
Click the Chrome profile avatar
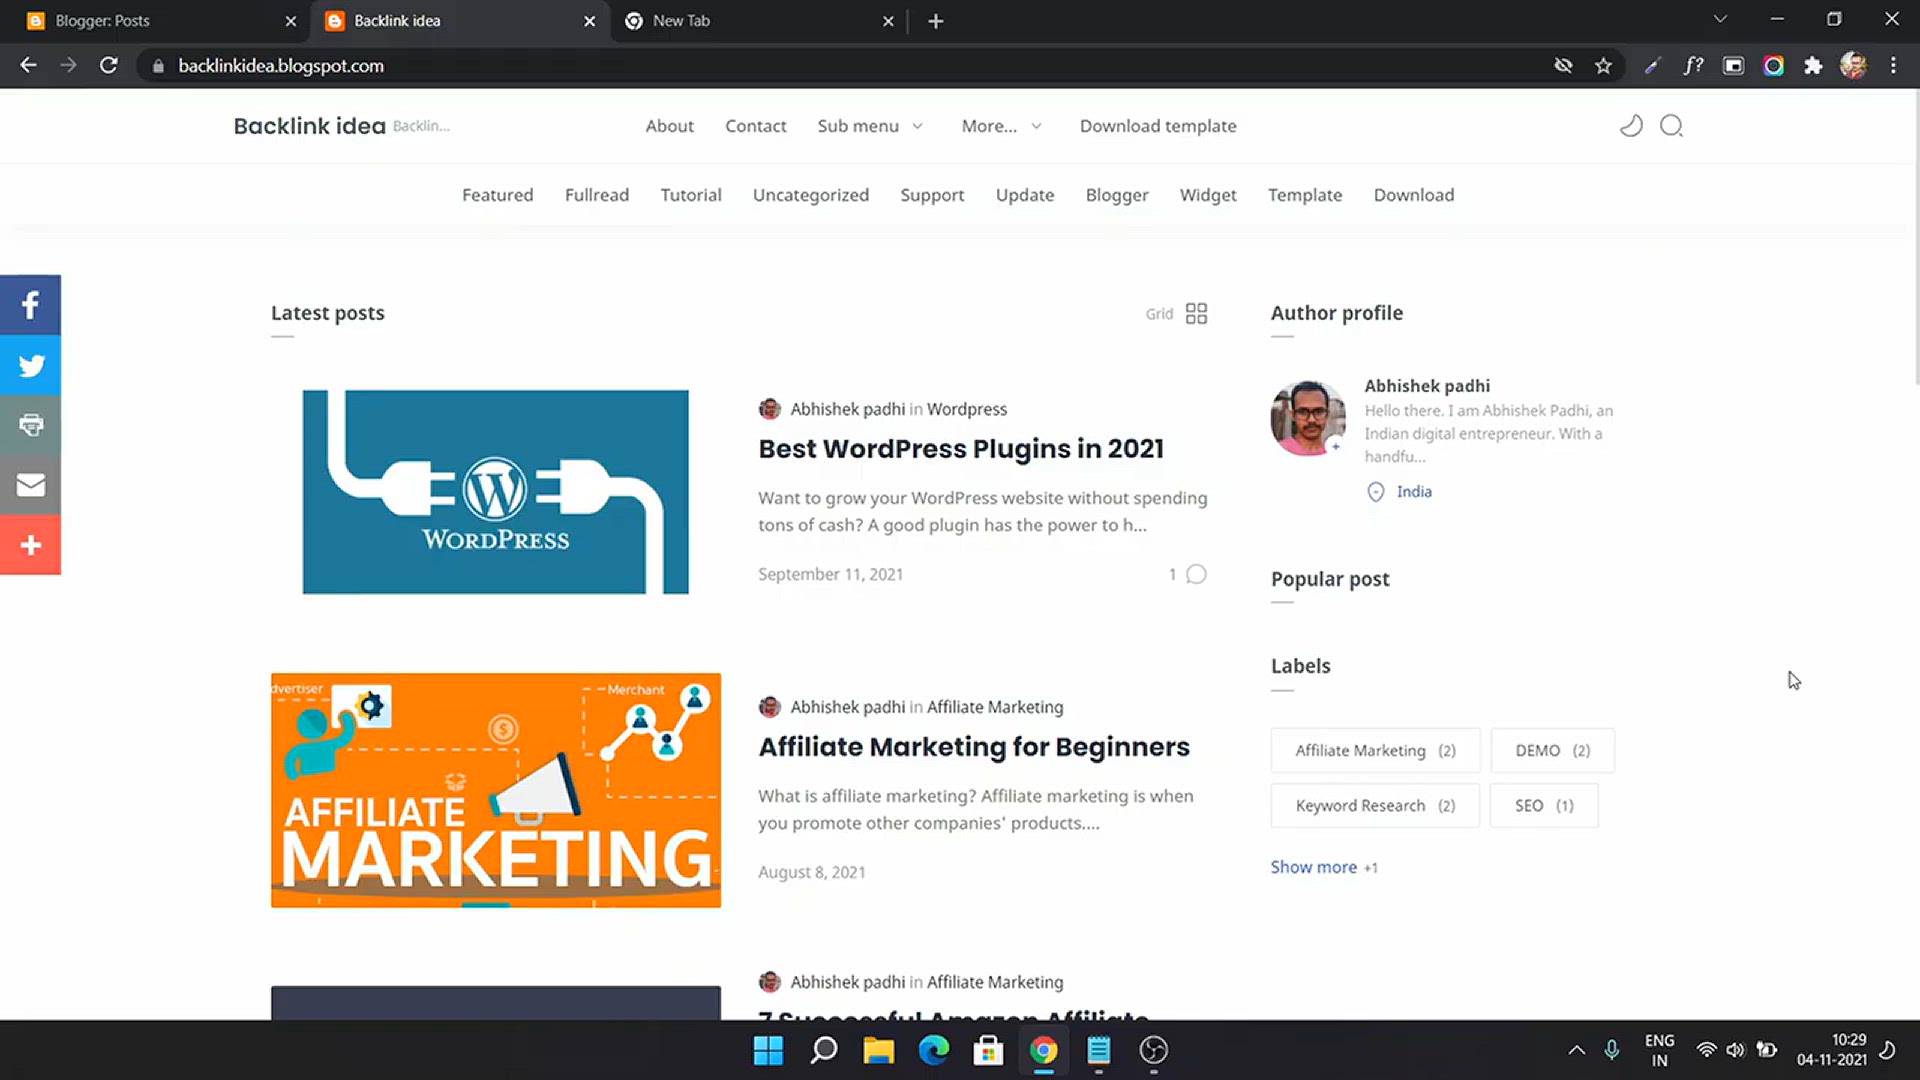pyautogui.click(x=1853, y=66)
